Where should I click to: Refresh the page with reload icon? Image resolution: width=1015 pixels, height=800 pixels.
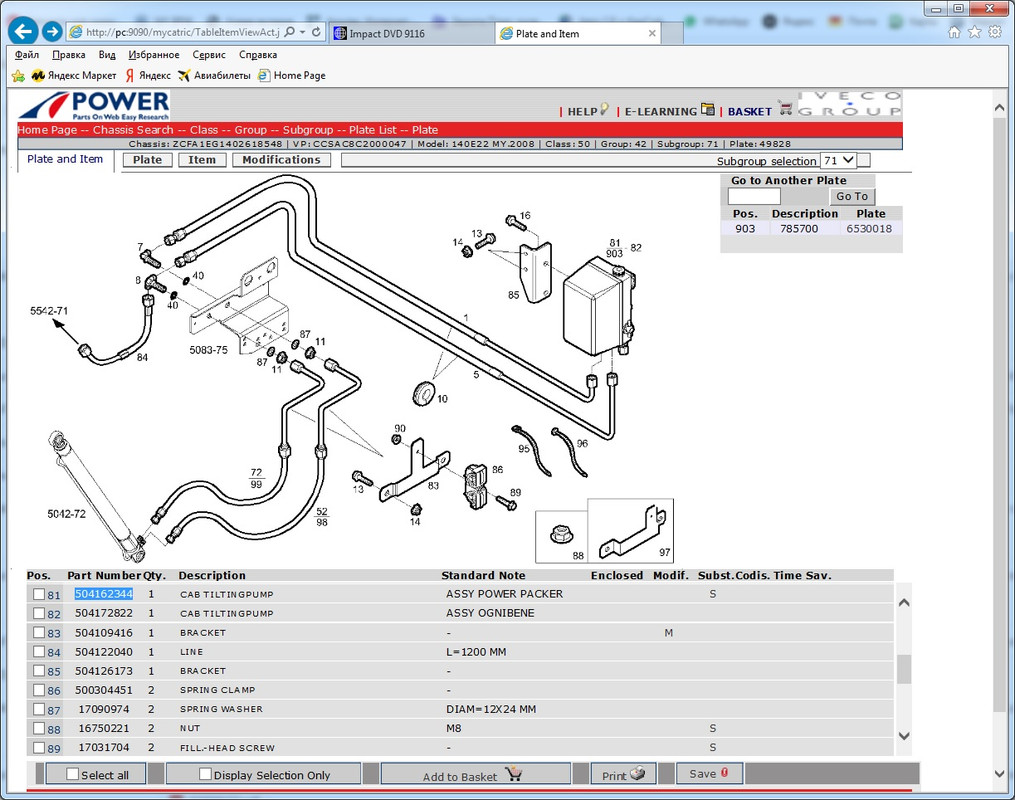(x=316, y=32)
